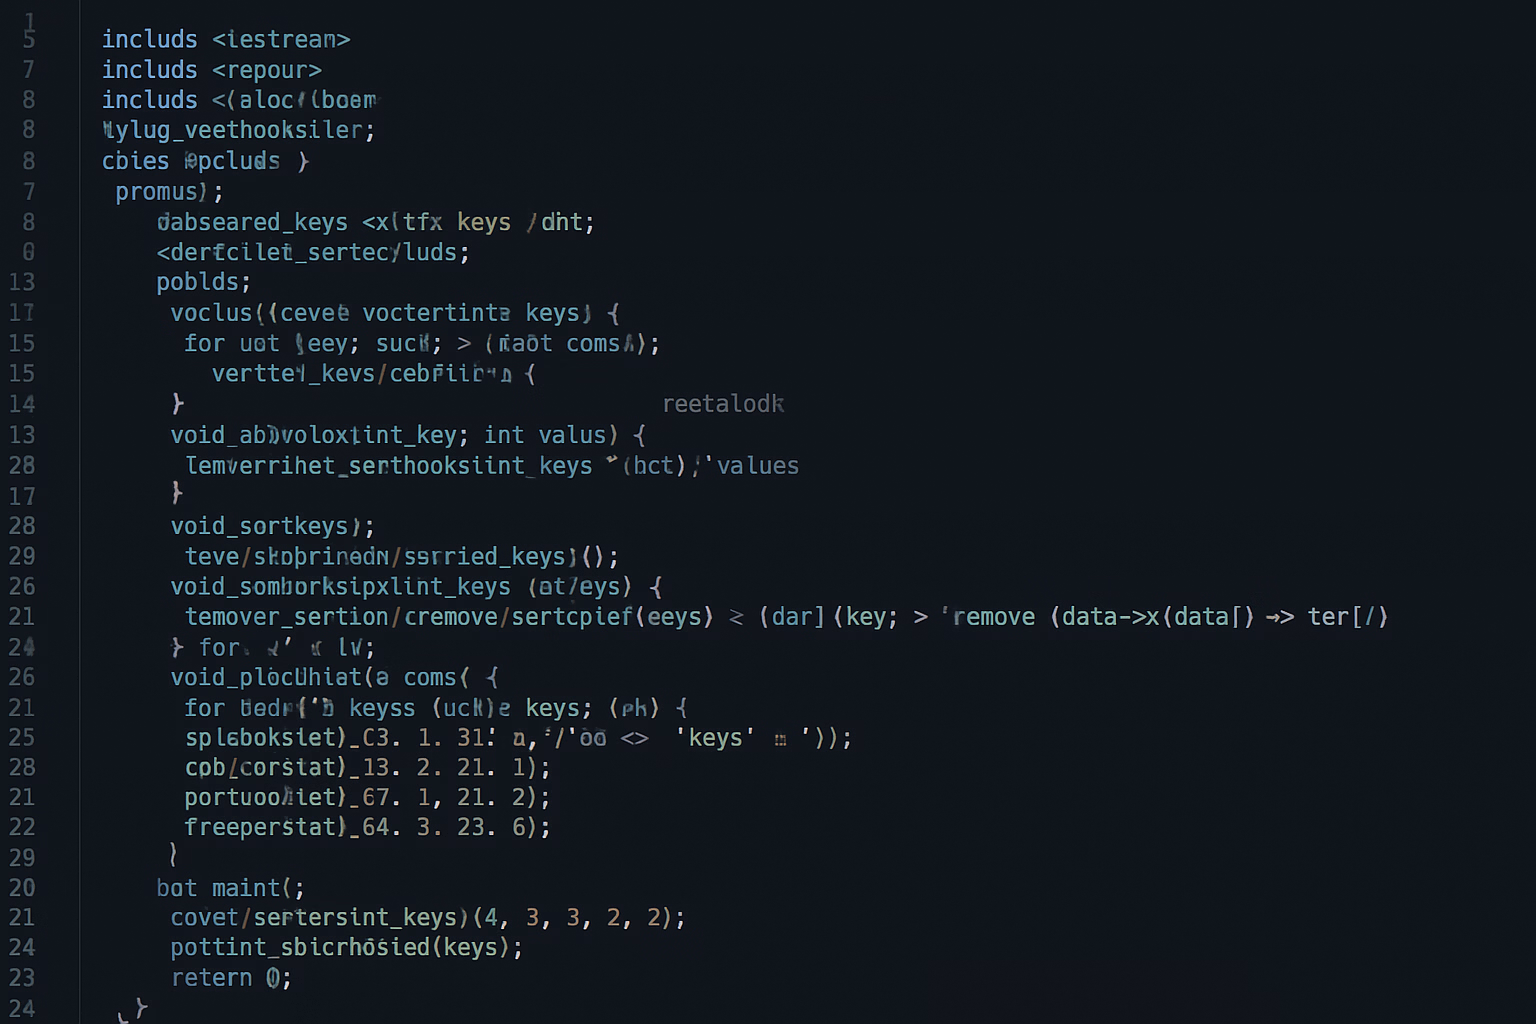Place cursor on the retern 0 line
1536x1024 pixels.
(230, 978)
